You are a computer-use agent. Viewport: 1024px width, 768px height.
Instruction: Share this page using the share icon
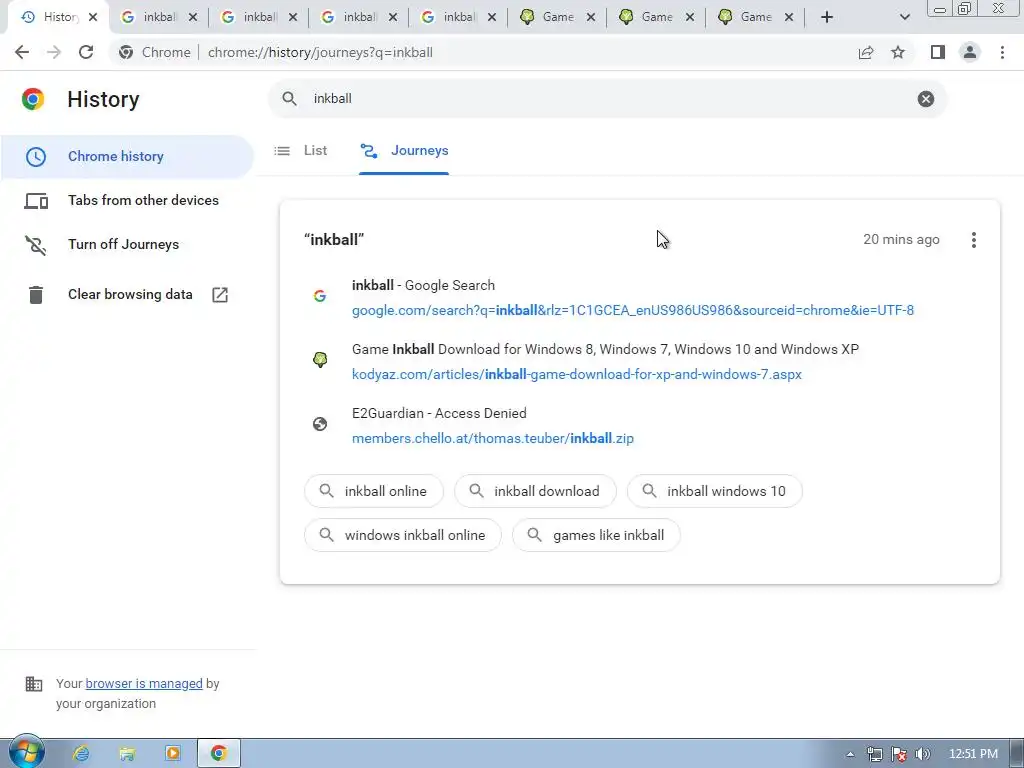coord(866,52)
